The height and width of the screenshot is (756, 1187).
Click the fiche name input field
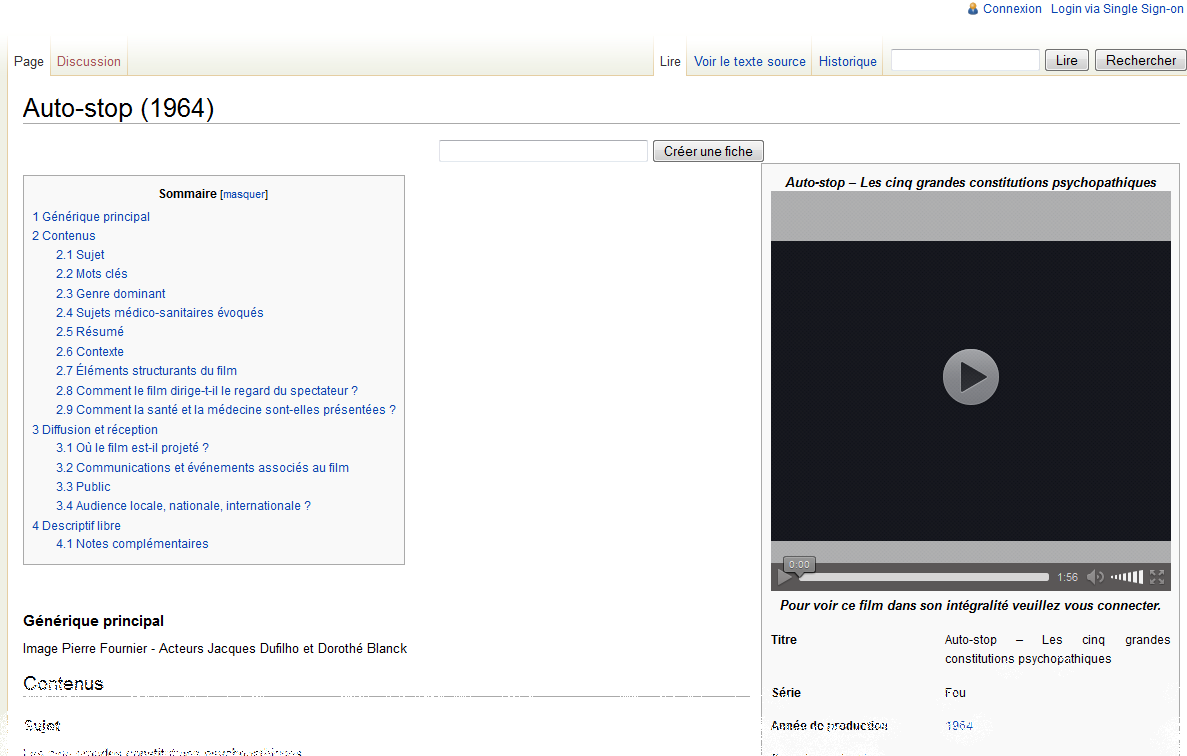[543, 151]
